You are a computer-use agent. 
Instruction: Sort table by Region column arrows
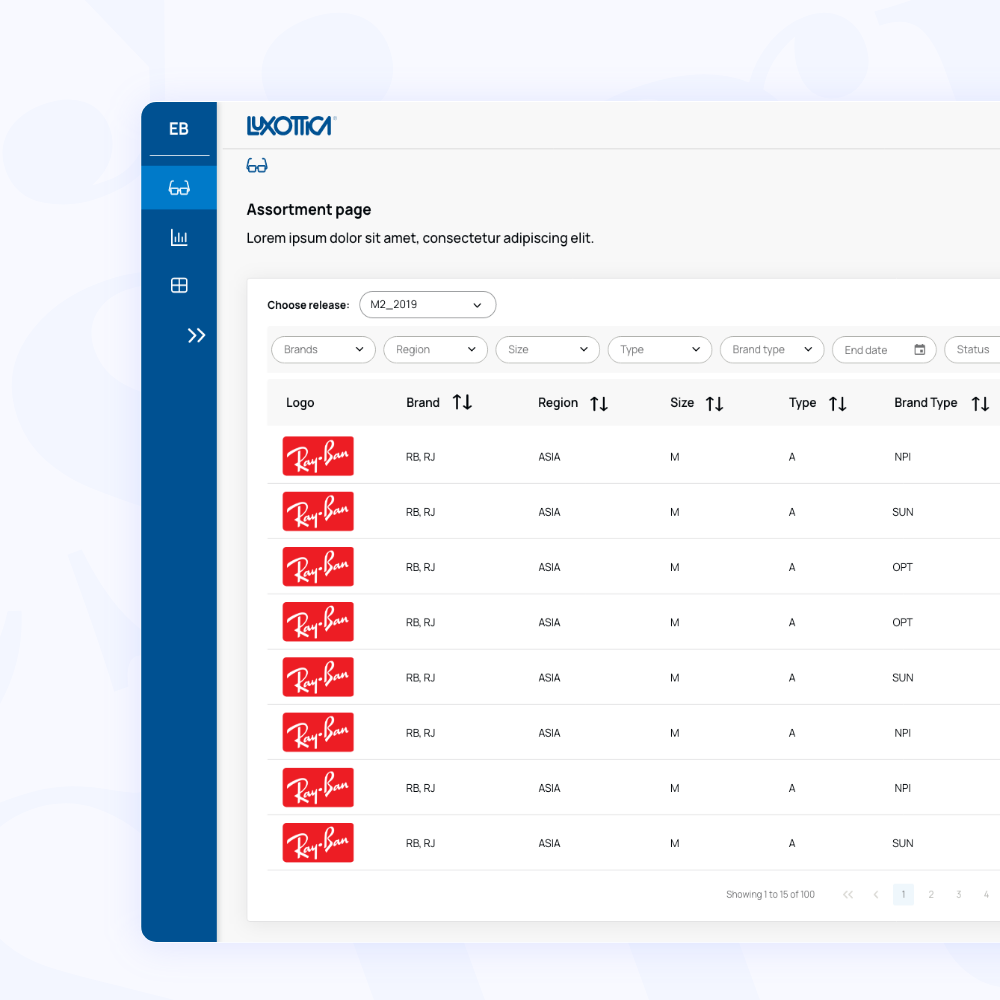click(x=599, y=404)
